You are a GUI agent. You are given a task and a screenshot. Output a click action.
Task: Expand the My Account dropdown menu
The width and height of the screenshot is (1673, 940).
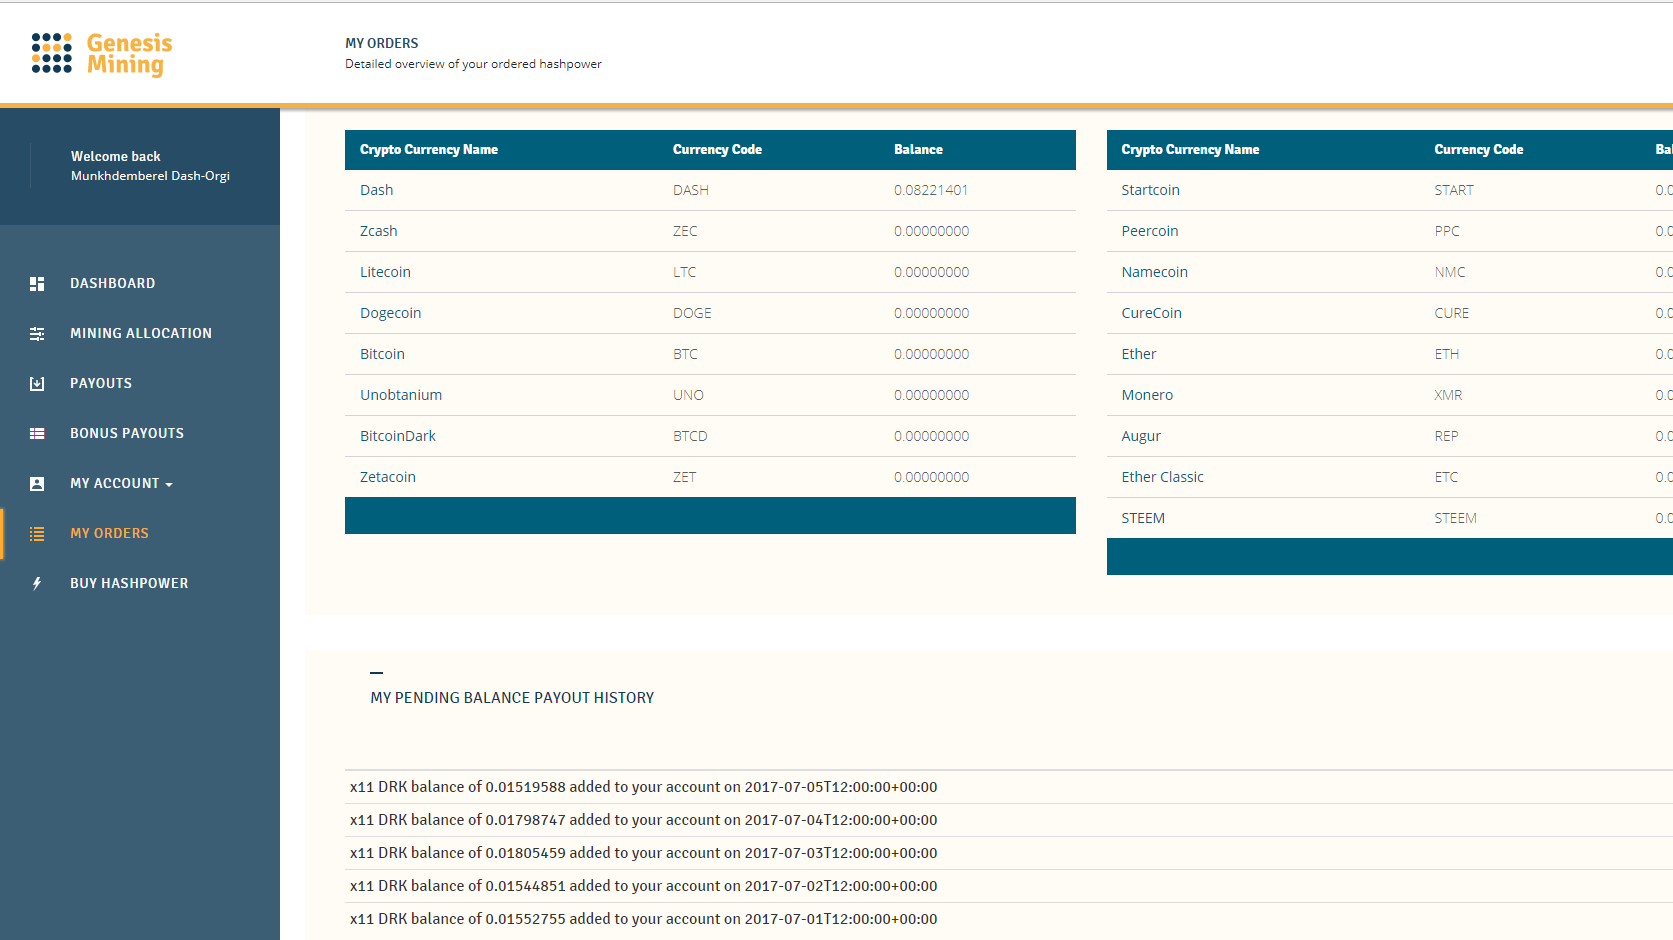[x=121, y=483]
